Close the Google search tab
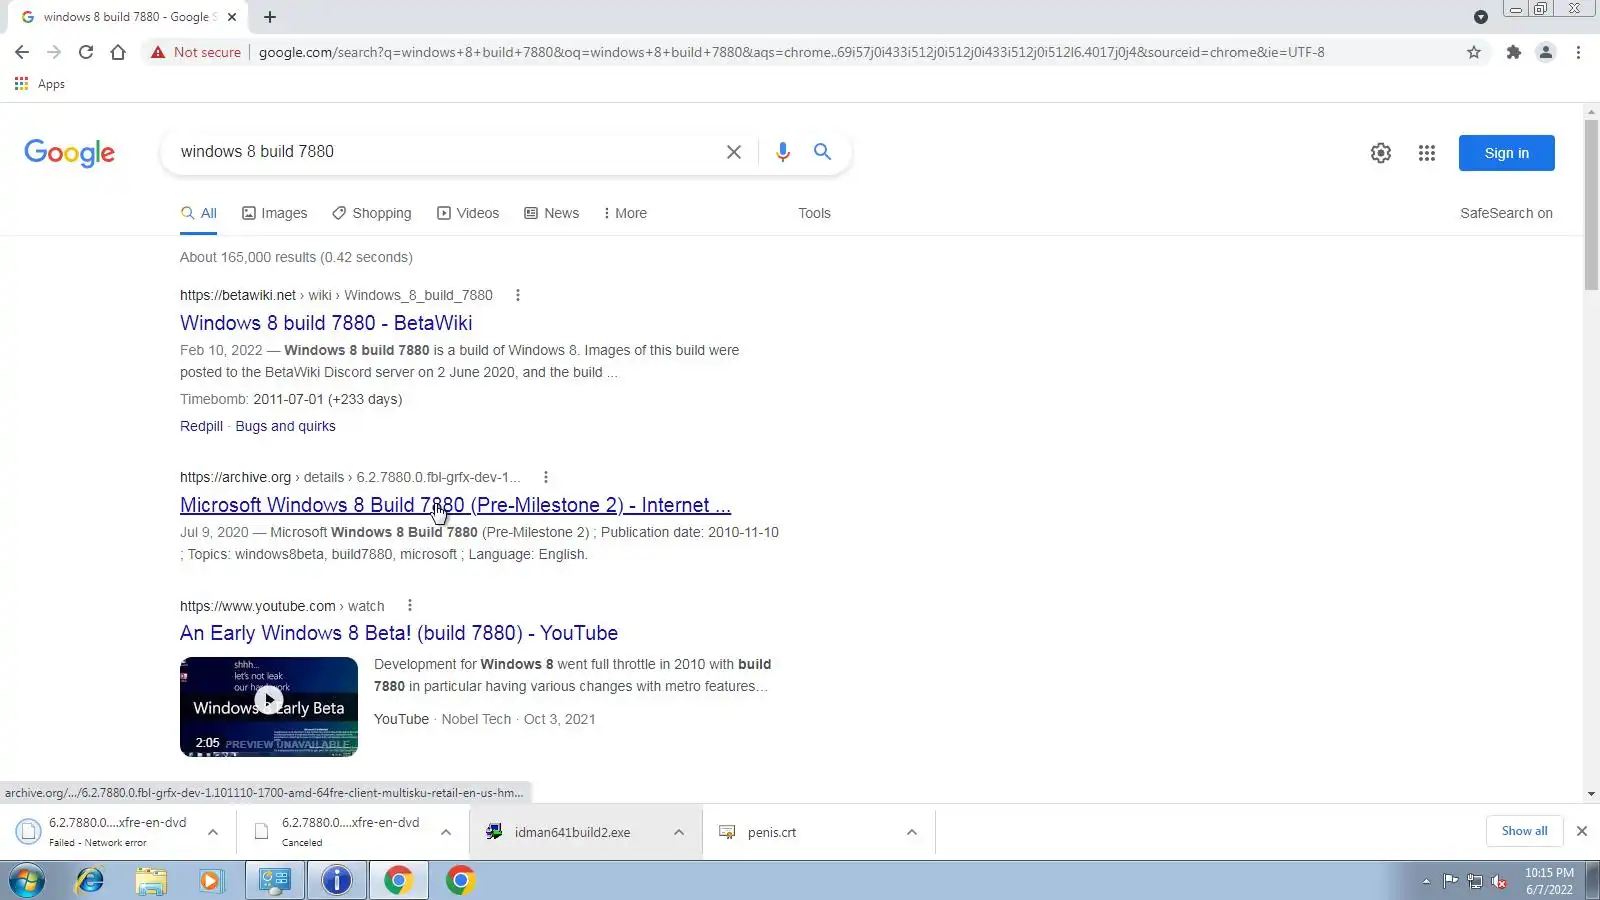 (x=232, y=17)
